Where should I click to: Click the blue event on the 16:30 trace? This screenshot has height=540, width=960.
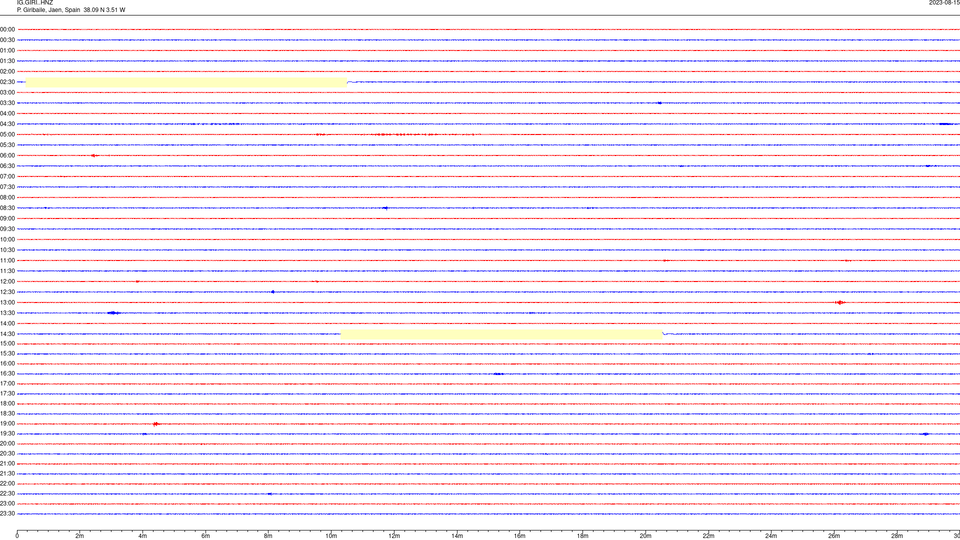point(498,373)
